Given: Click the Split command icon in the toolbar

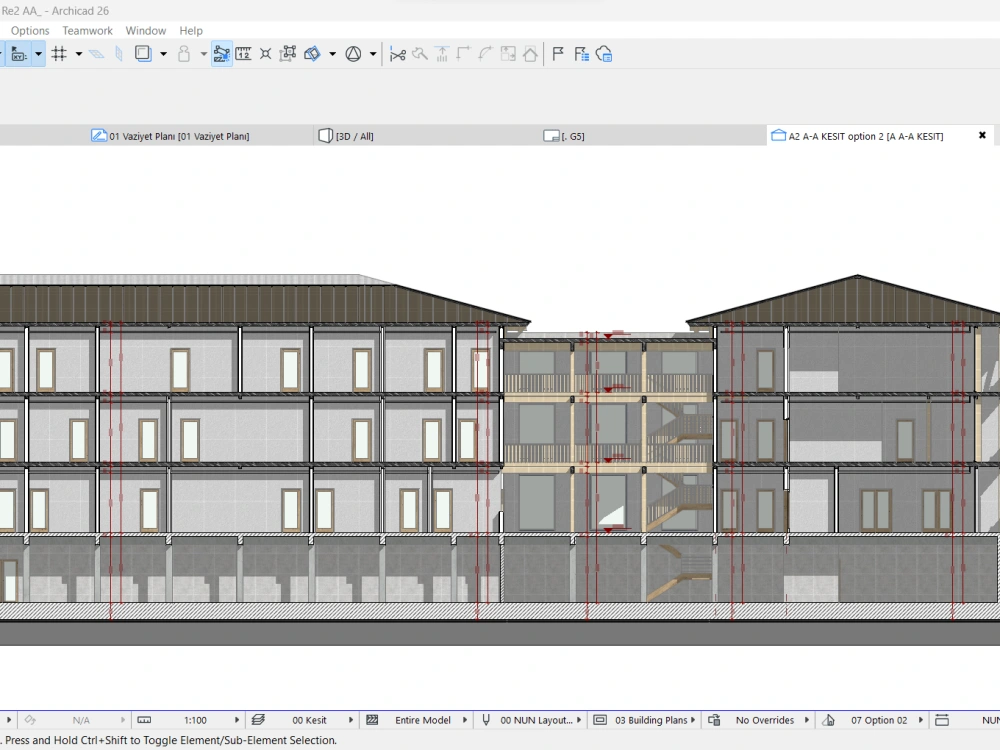Looking at the screenshot, I should (x=443, y=53).
